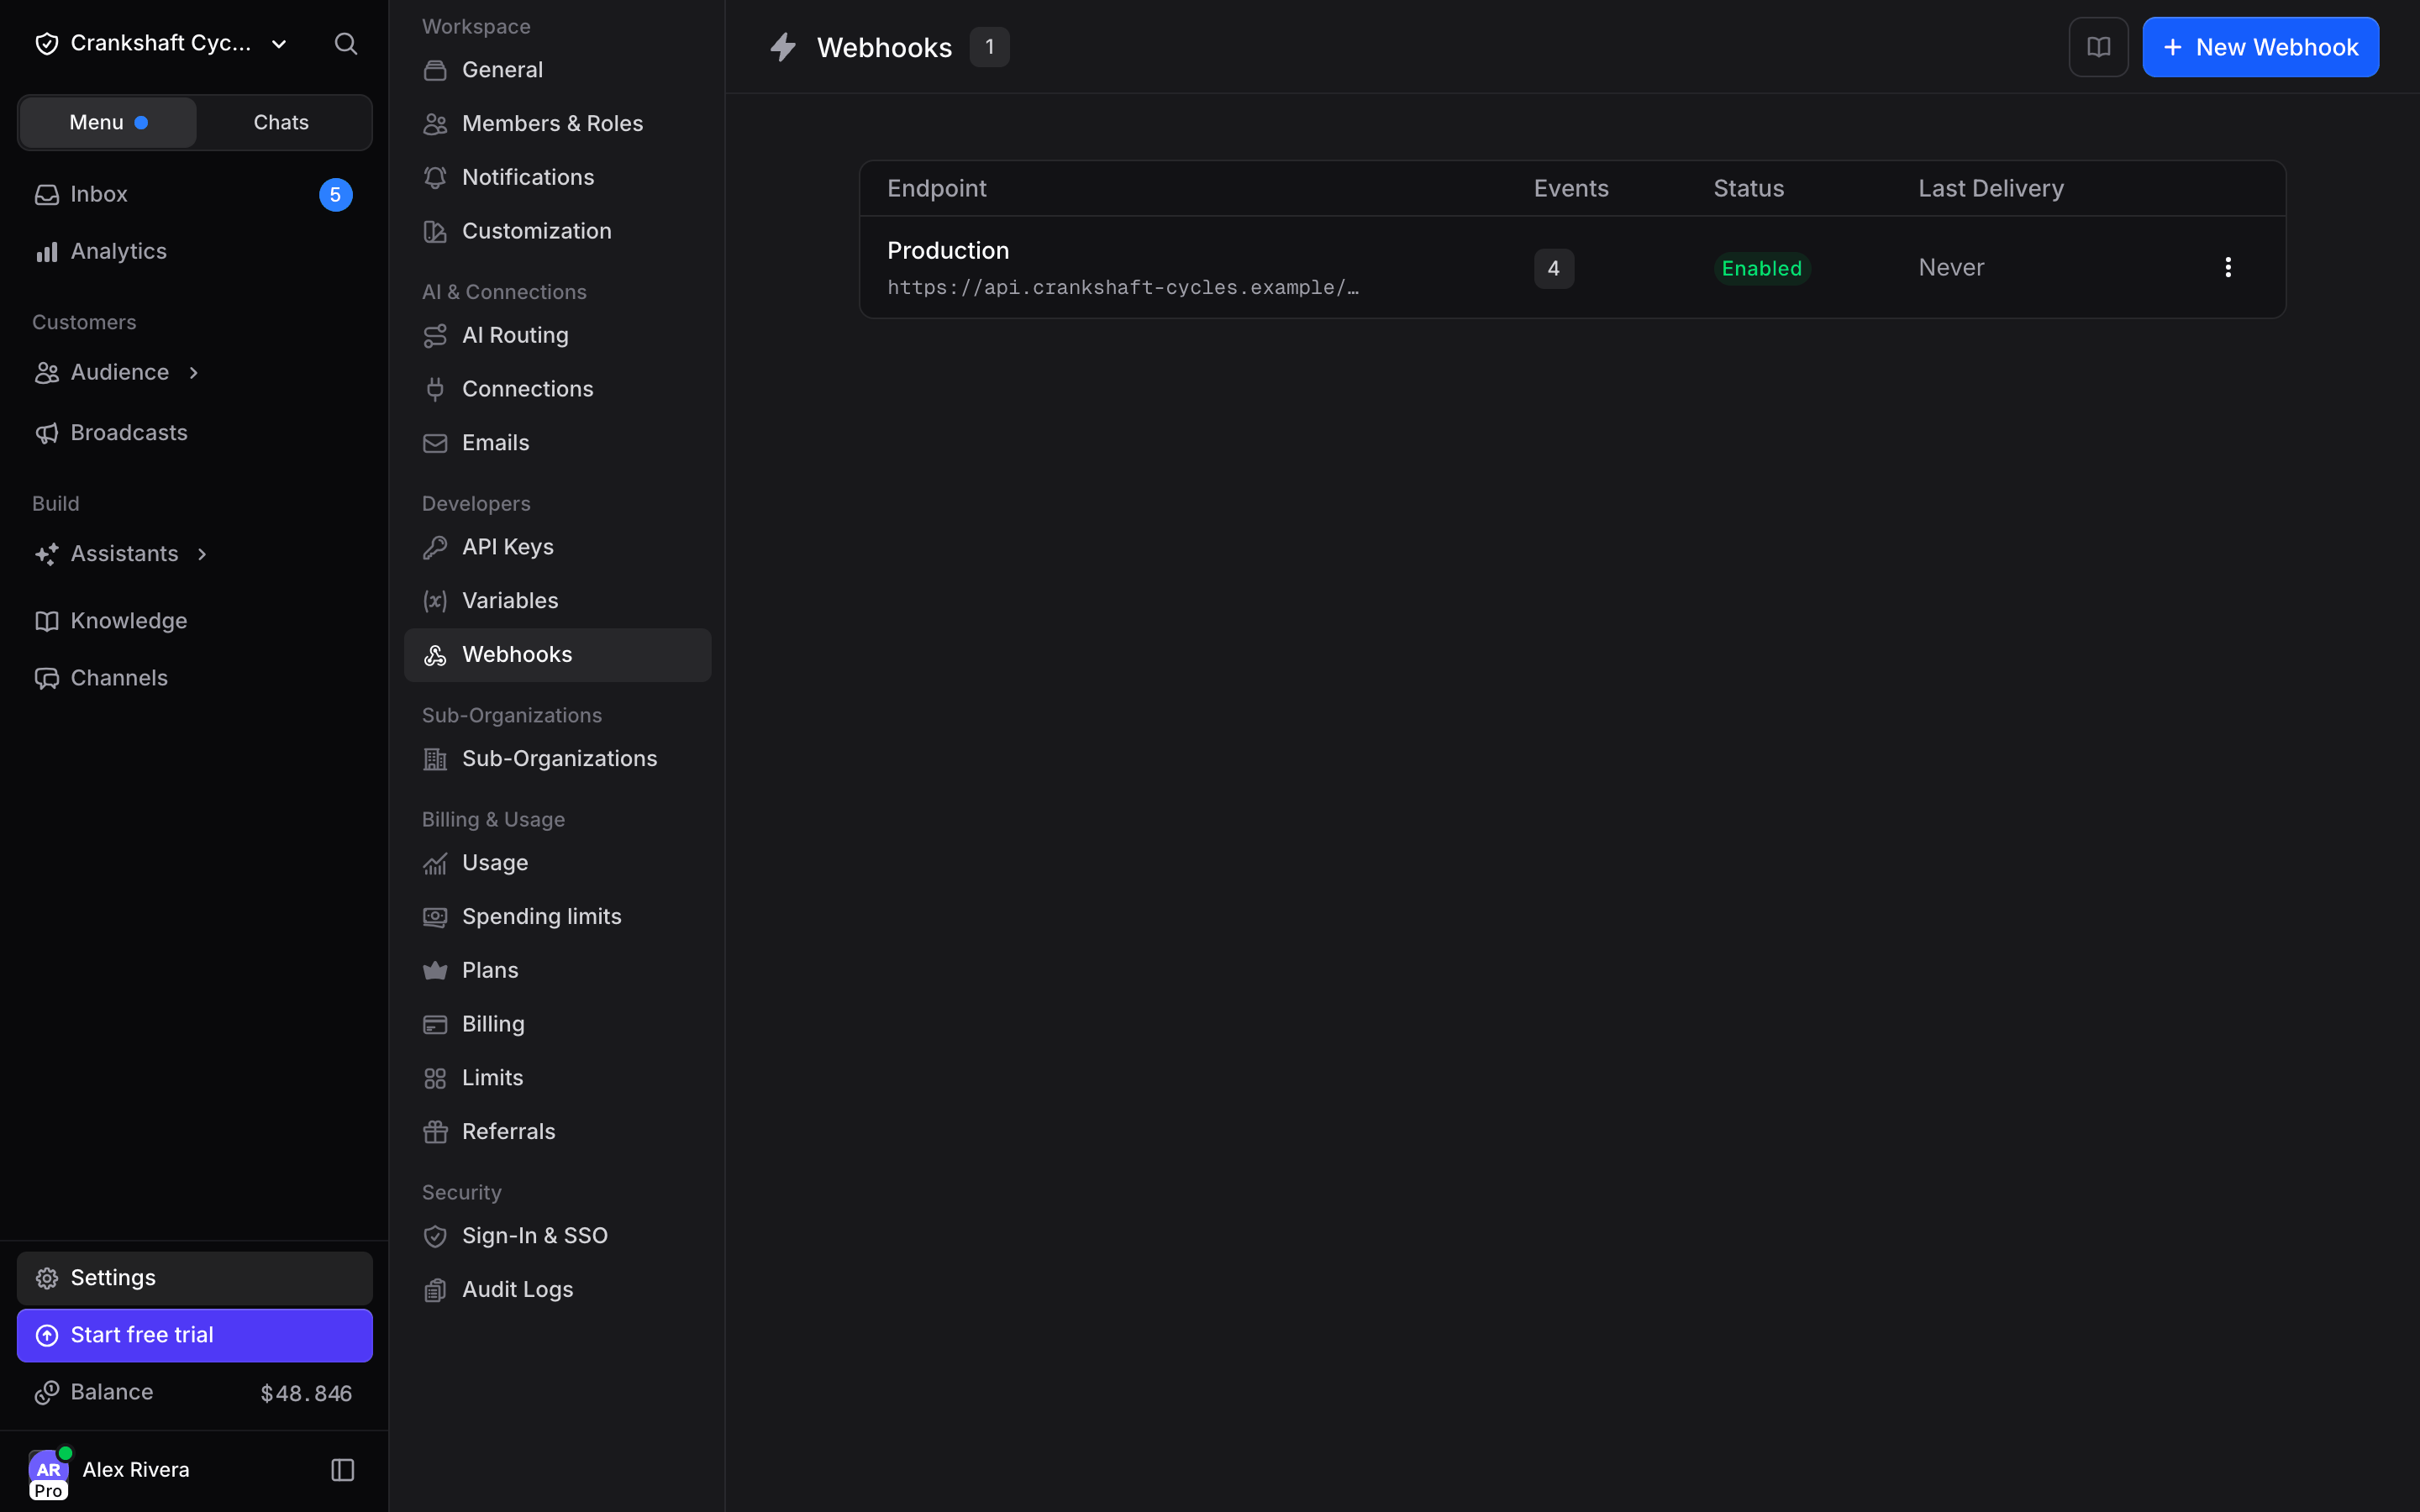Click the Inbox tray icon
Image resolution: width=2420 pixels, height=1512 pixels.
(x=47, y=195)
